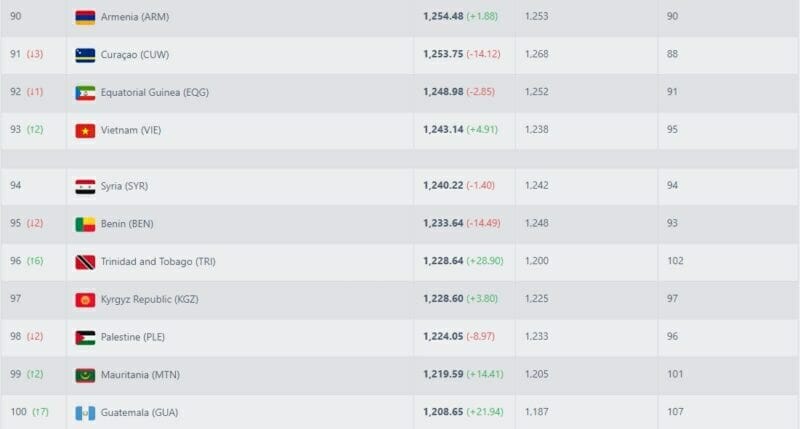
Task: Open the Vietnam (VIE) team link
Action: click(137, 130)
